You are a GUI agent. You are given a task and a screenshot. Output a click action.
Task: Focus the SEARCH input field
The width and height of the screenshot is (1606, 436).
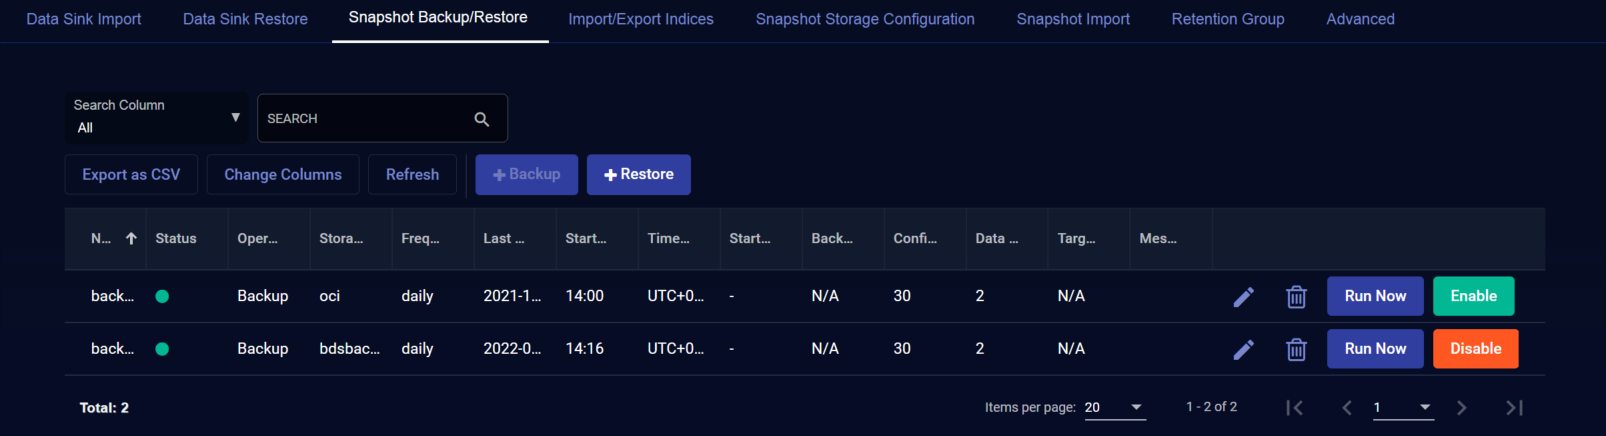[x=363, y=118]
